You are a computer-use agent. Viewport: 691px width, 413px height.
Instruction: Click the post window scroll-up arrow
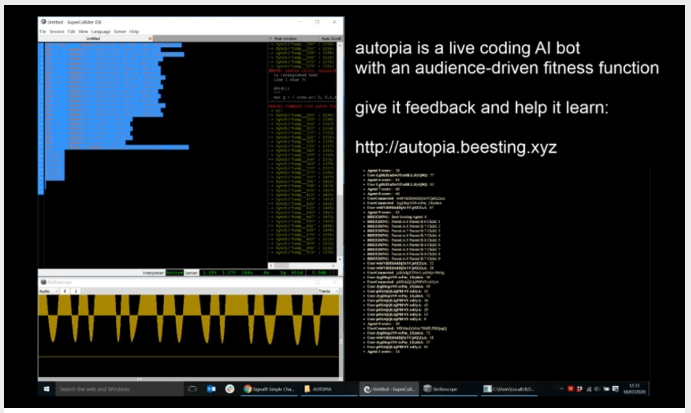click(340, 45)
